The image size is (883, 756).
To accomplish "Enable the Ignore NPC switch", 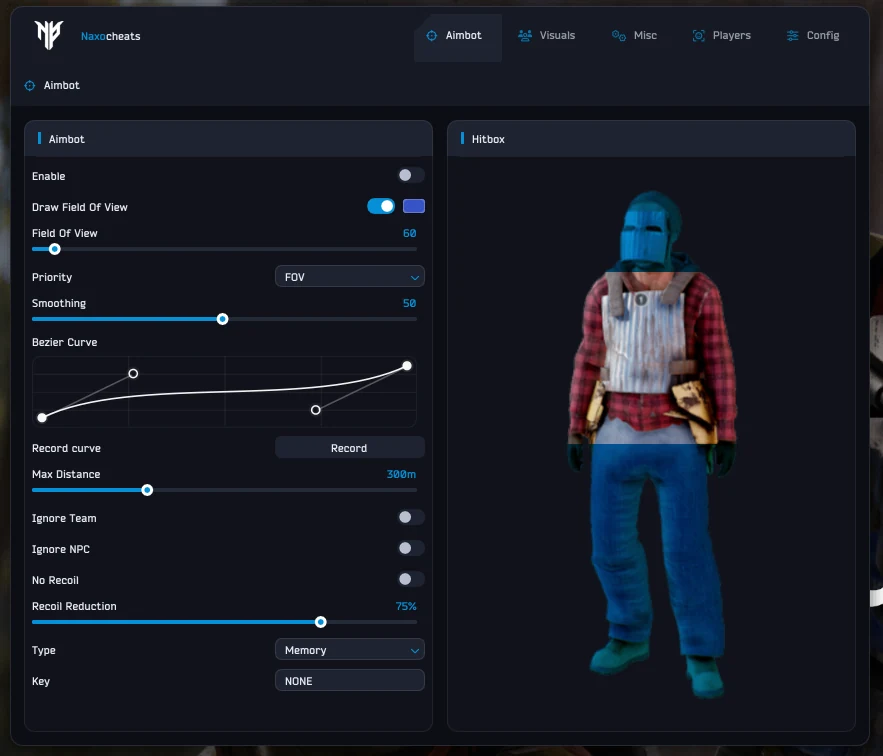I will point(411,548).
